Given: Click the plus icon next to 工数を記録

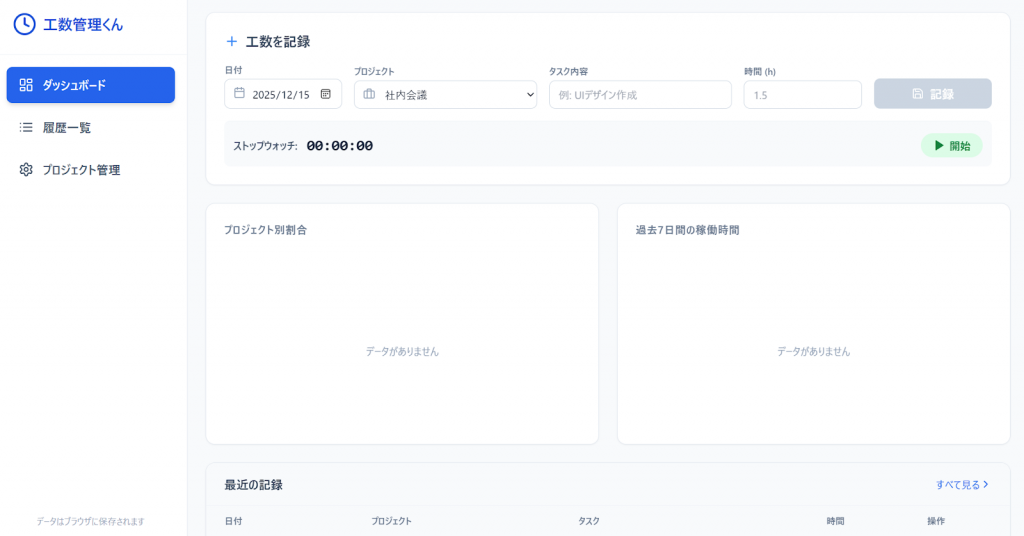Looking at the screenshot, I should point(232,41).
